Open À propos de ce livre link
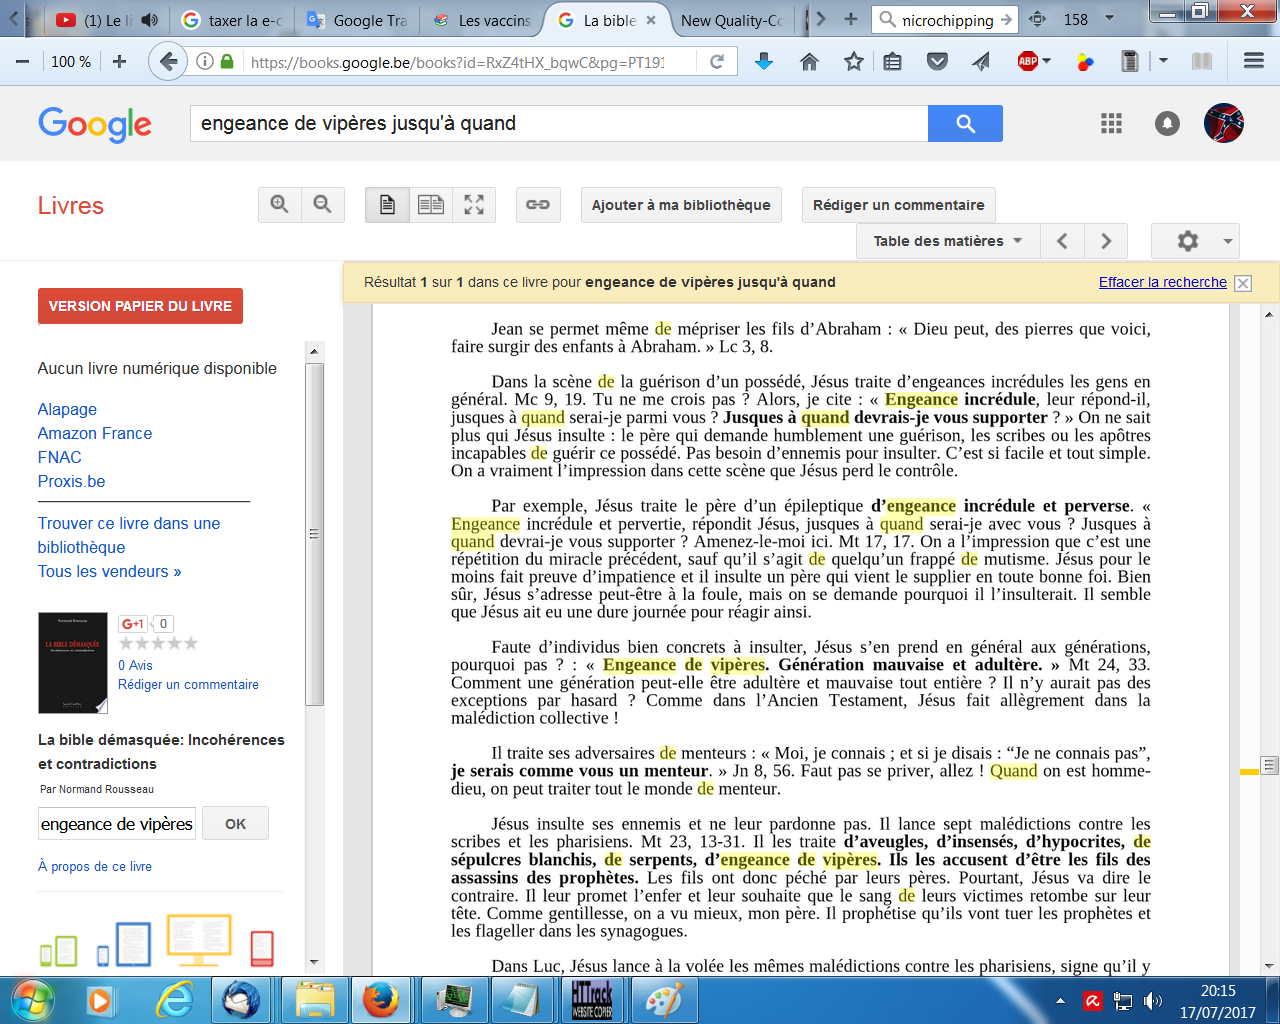The height and width of the screenshot is (1024, 1280). click(95, 866)
